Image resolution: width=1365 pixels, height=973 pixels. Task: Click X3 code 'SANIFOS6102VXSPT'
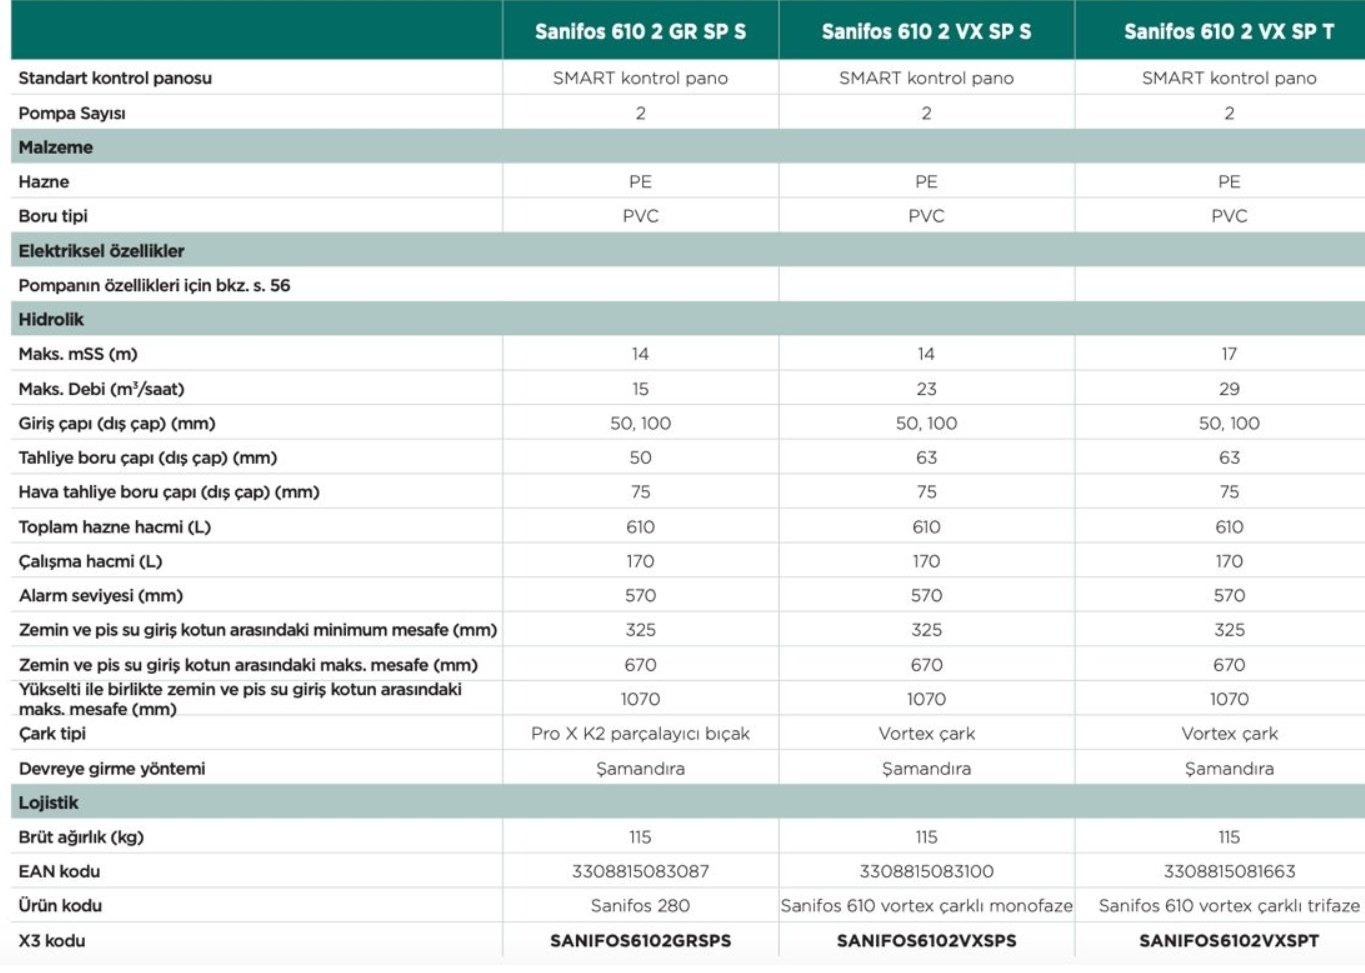click(1229, 941)
